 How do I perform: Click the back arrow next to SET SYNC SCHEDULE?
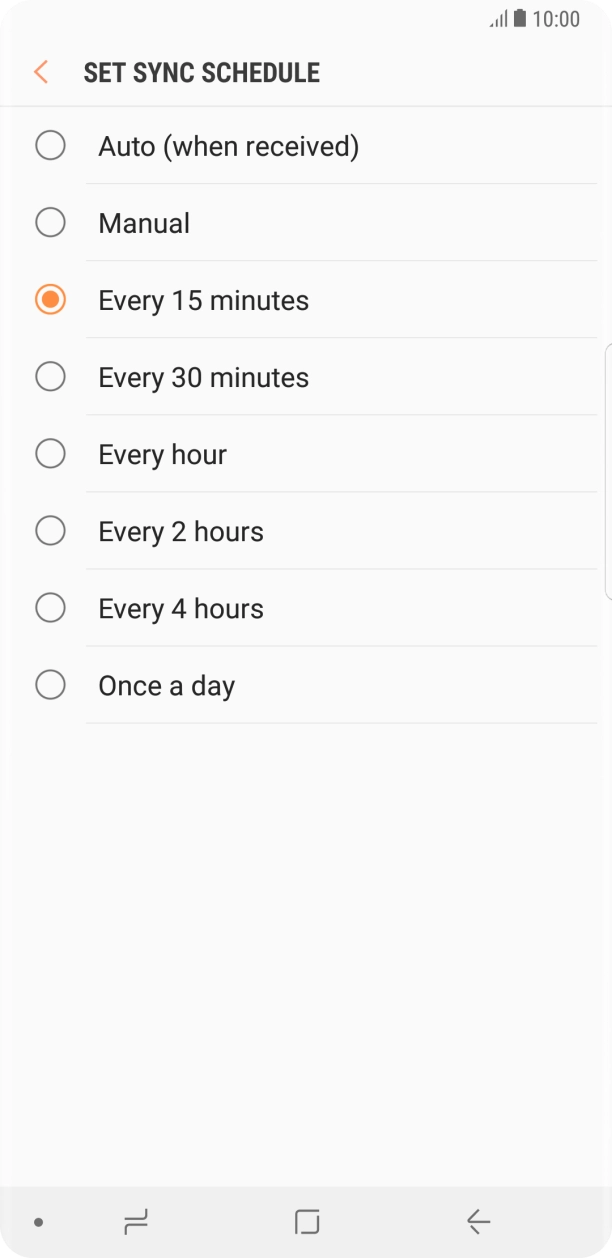pos(39,72)
